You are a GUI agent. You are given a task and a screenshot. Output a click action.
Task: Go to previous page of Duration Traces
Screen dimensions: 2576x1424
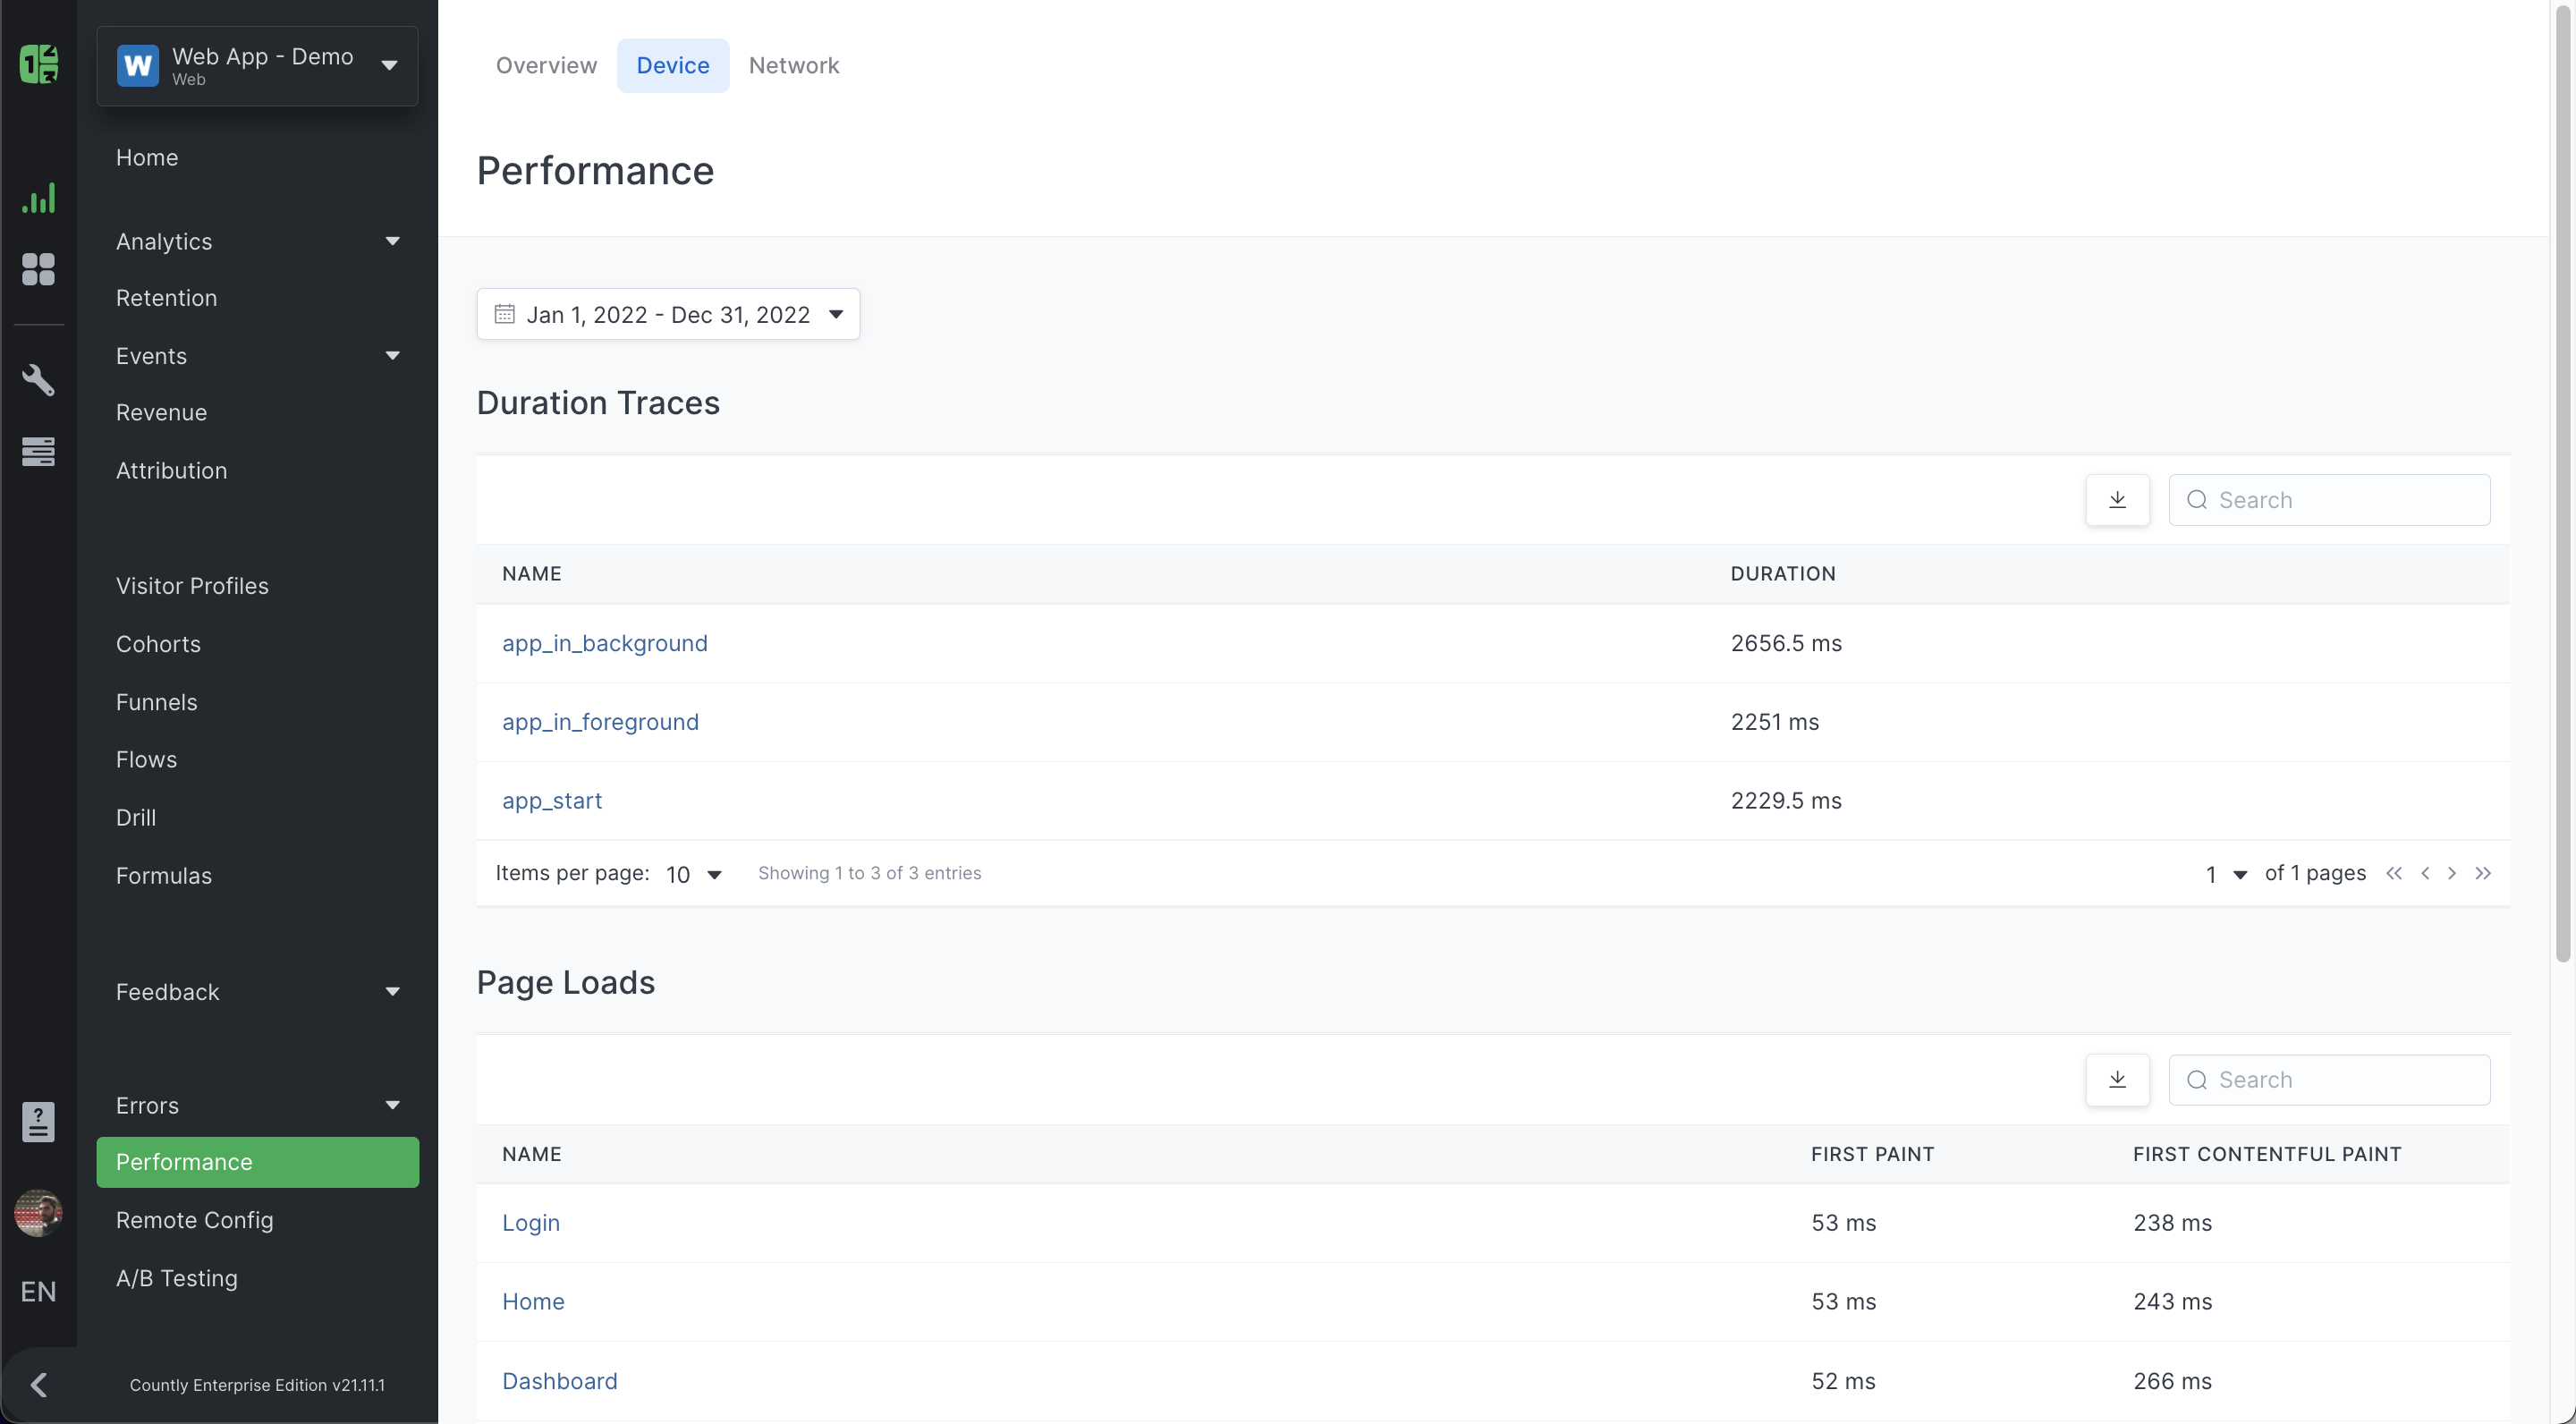pyautogui.click(x=2425, y=873)
